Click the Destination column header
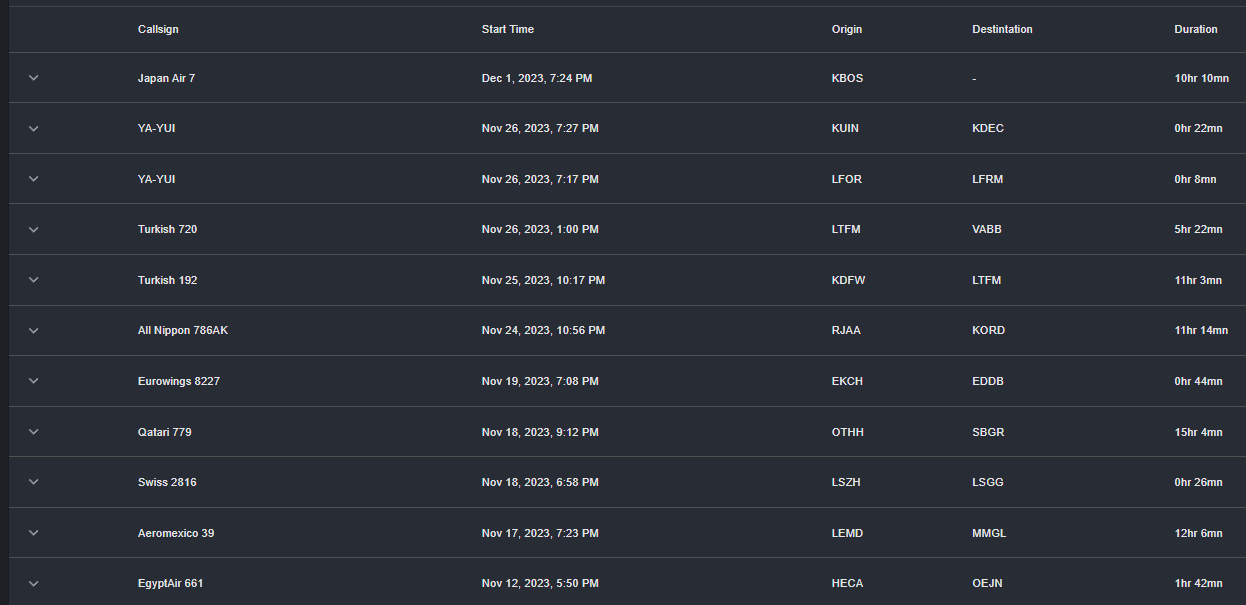 point(1002,29)
